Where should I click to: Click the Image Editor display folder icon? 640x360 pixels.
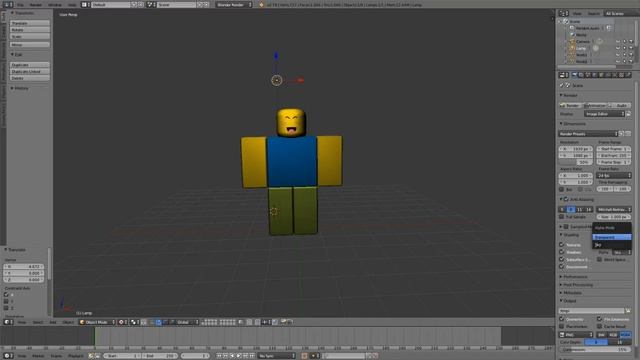(x=629, y=114)
